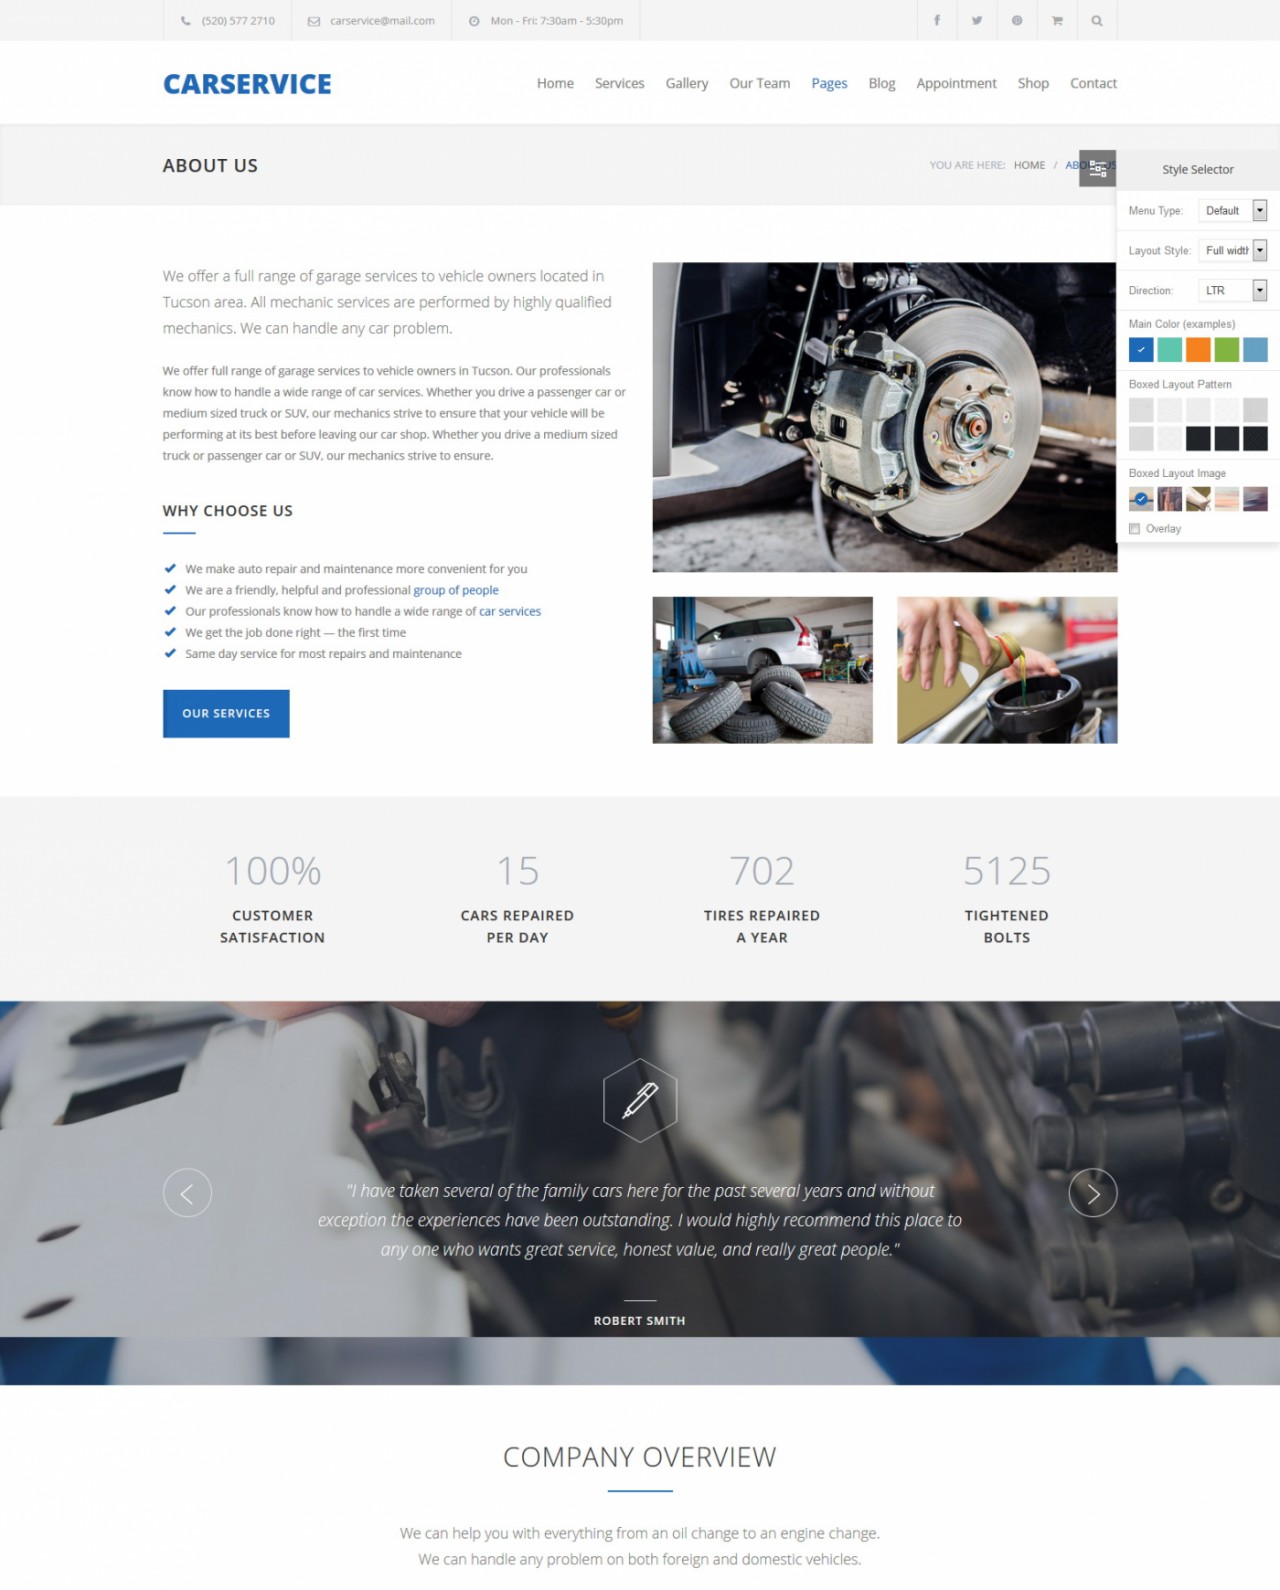Show previous testimonial with left arrow
Screen dimensions: 1280x1590
(x=187, y=1193)
